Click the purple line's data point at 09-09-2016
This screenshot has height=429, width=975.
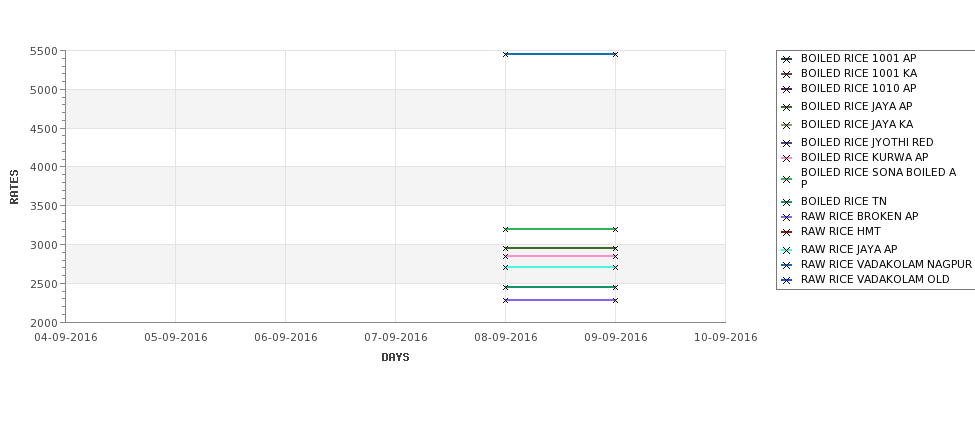pos(615,300)
